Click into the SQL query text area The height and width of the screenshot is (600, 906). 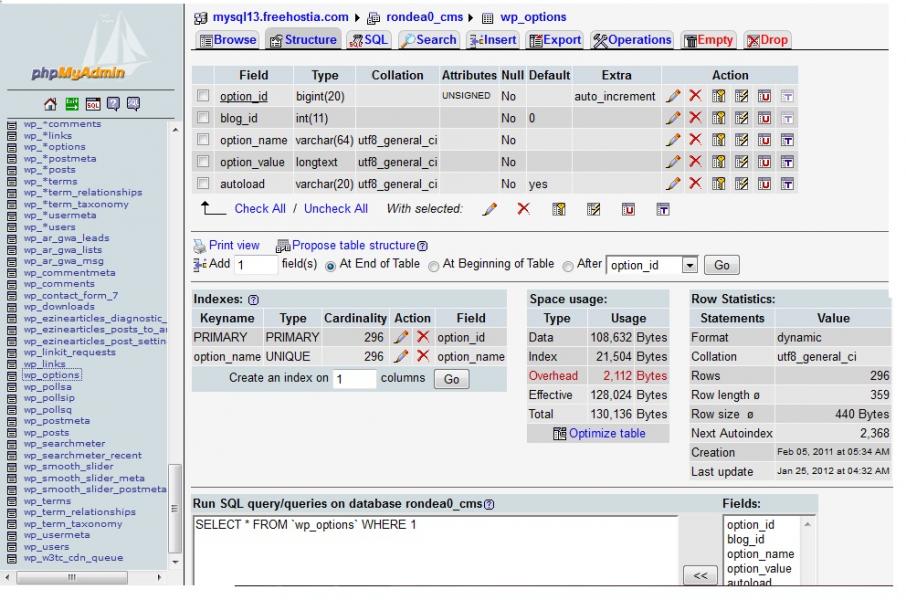[435, 551]
